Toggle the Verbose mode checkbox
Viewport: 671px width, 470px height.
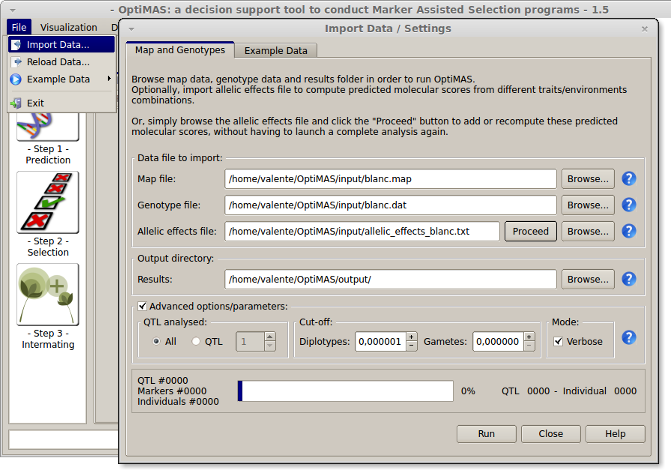coord(558,341)
